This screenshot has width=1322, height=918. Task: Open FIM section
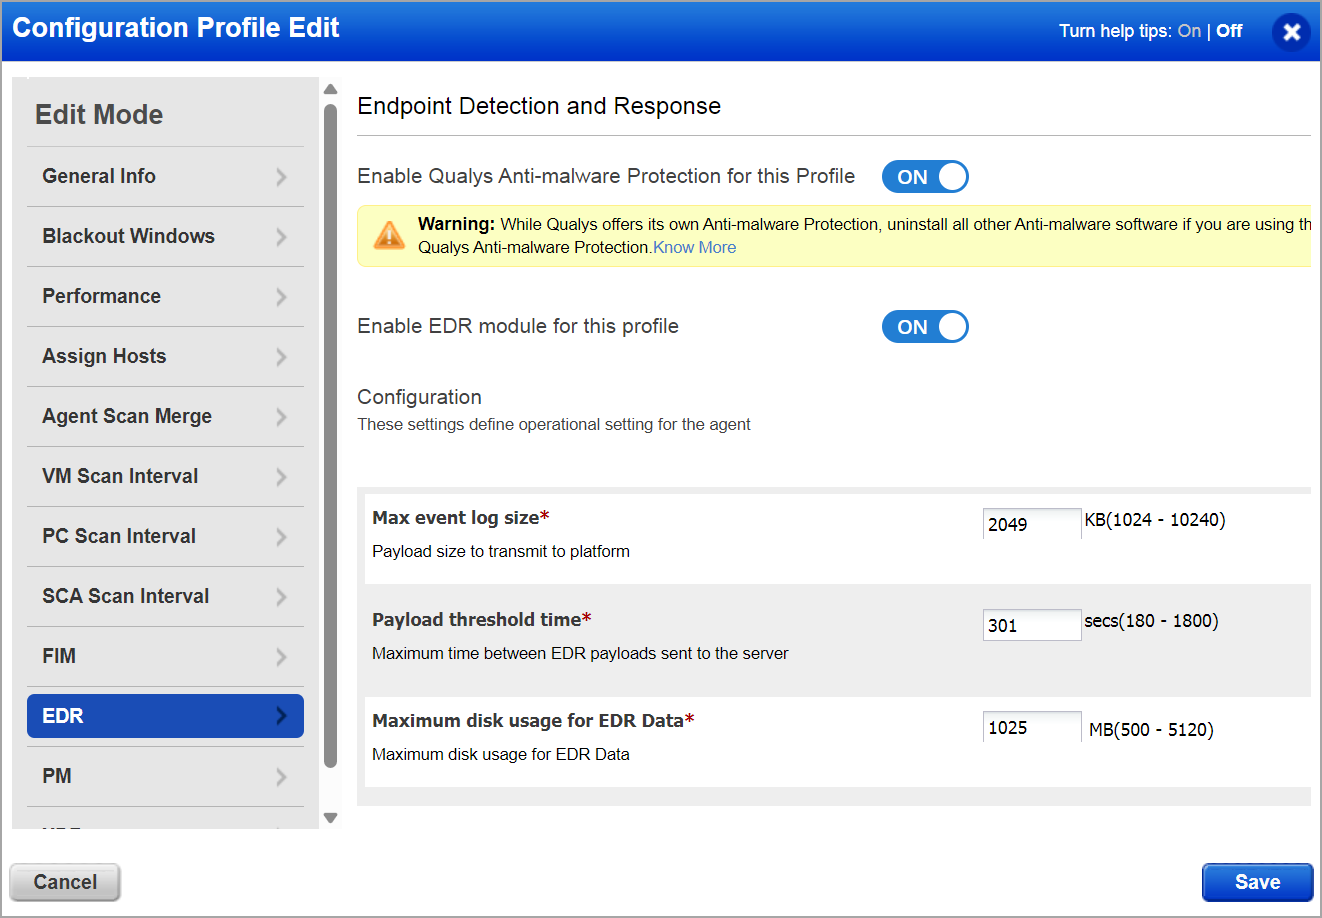165,656
